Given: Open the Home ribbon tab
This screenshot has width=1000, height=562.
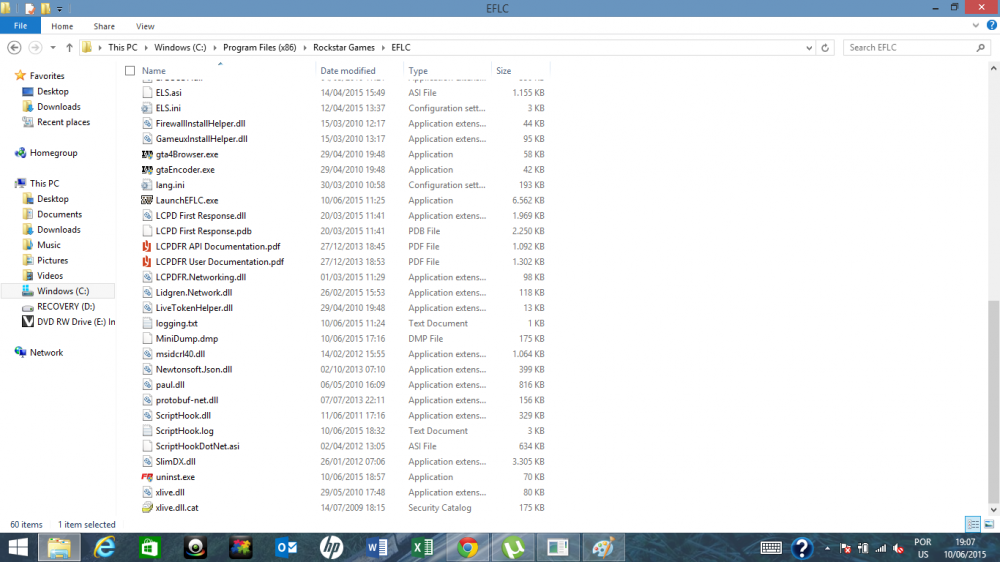Looking at the screenshot, I should tap(62, 26).
